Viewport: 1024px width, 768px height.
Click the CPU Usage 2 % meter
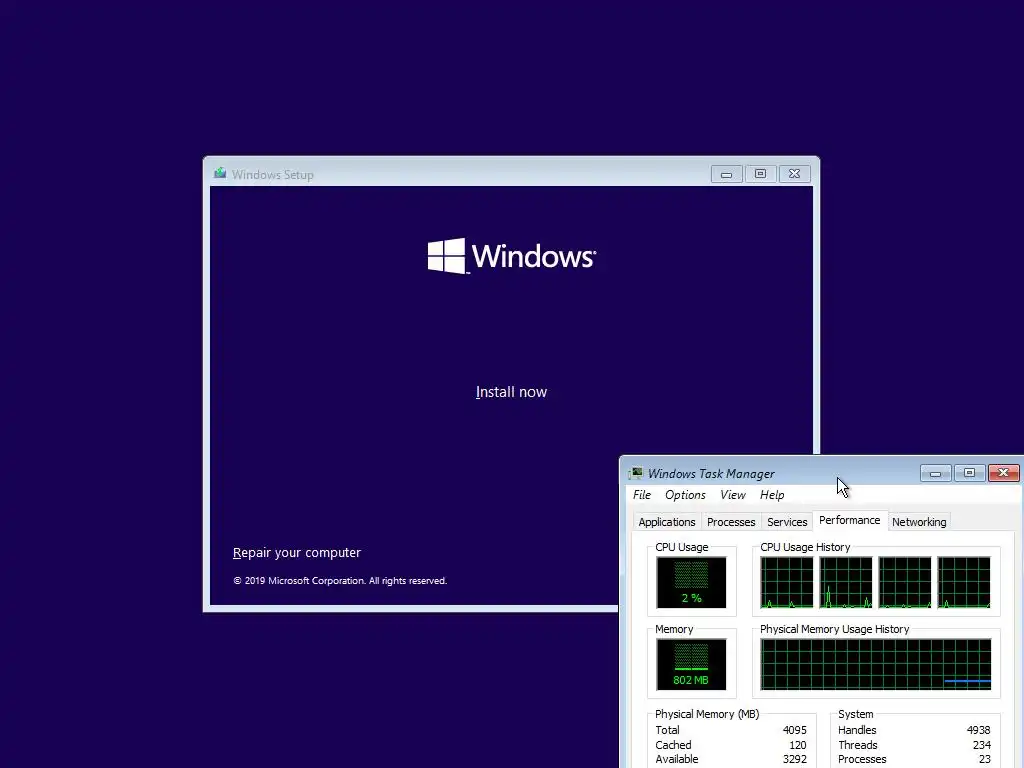[691, 583]
